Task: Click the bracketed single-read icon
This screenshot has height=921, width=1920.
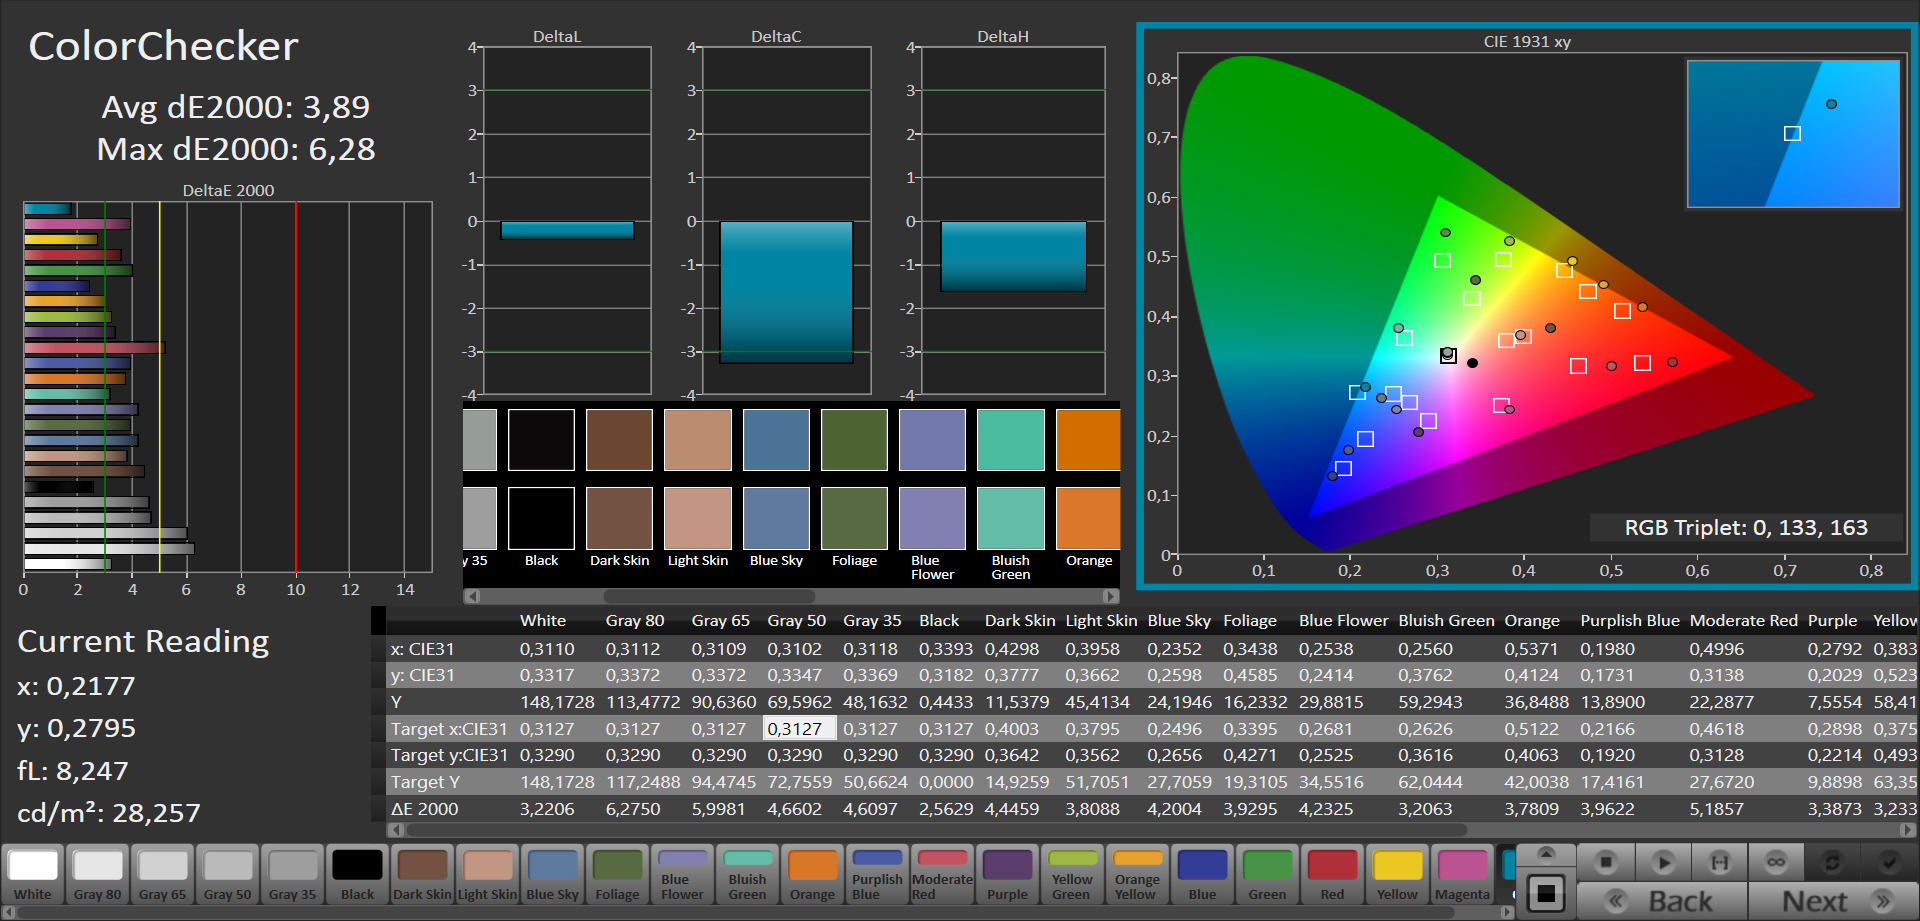Action: [1719, 862]
